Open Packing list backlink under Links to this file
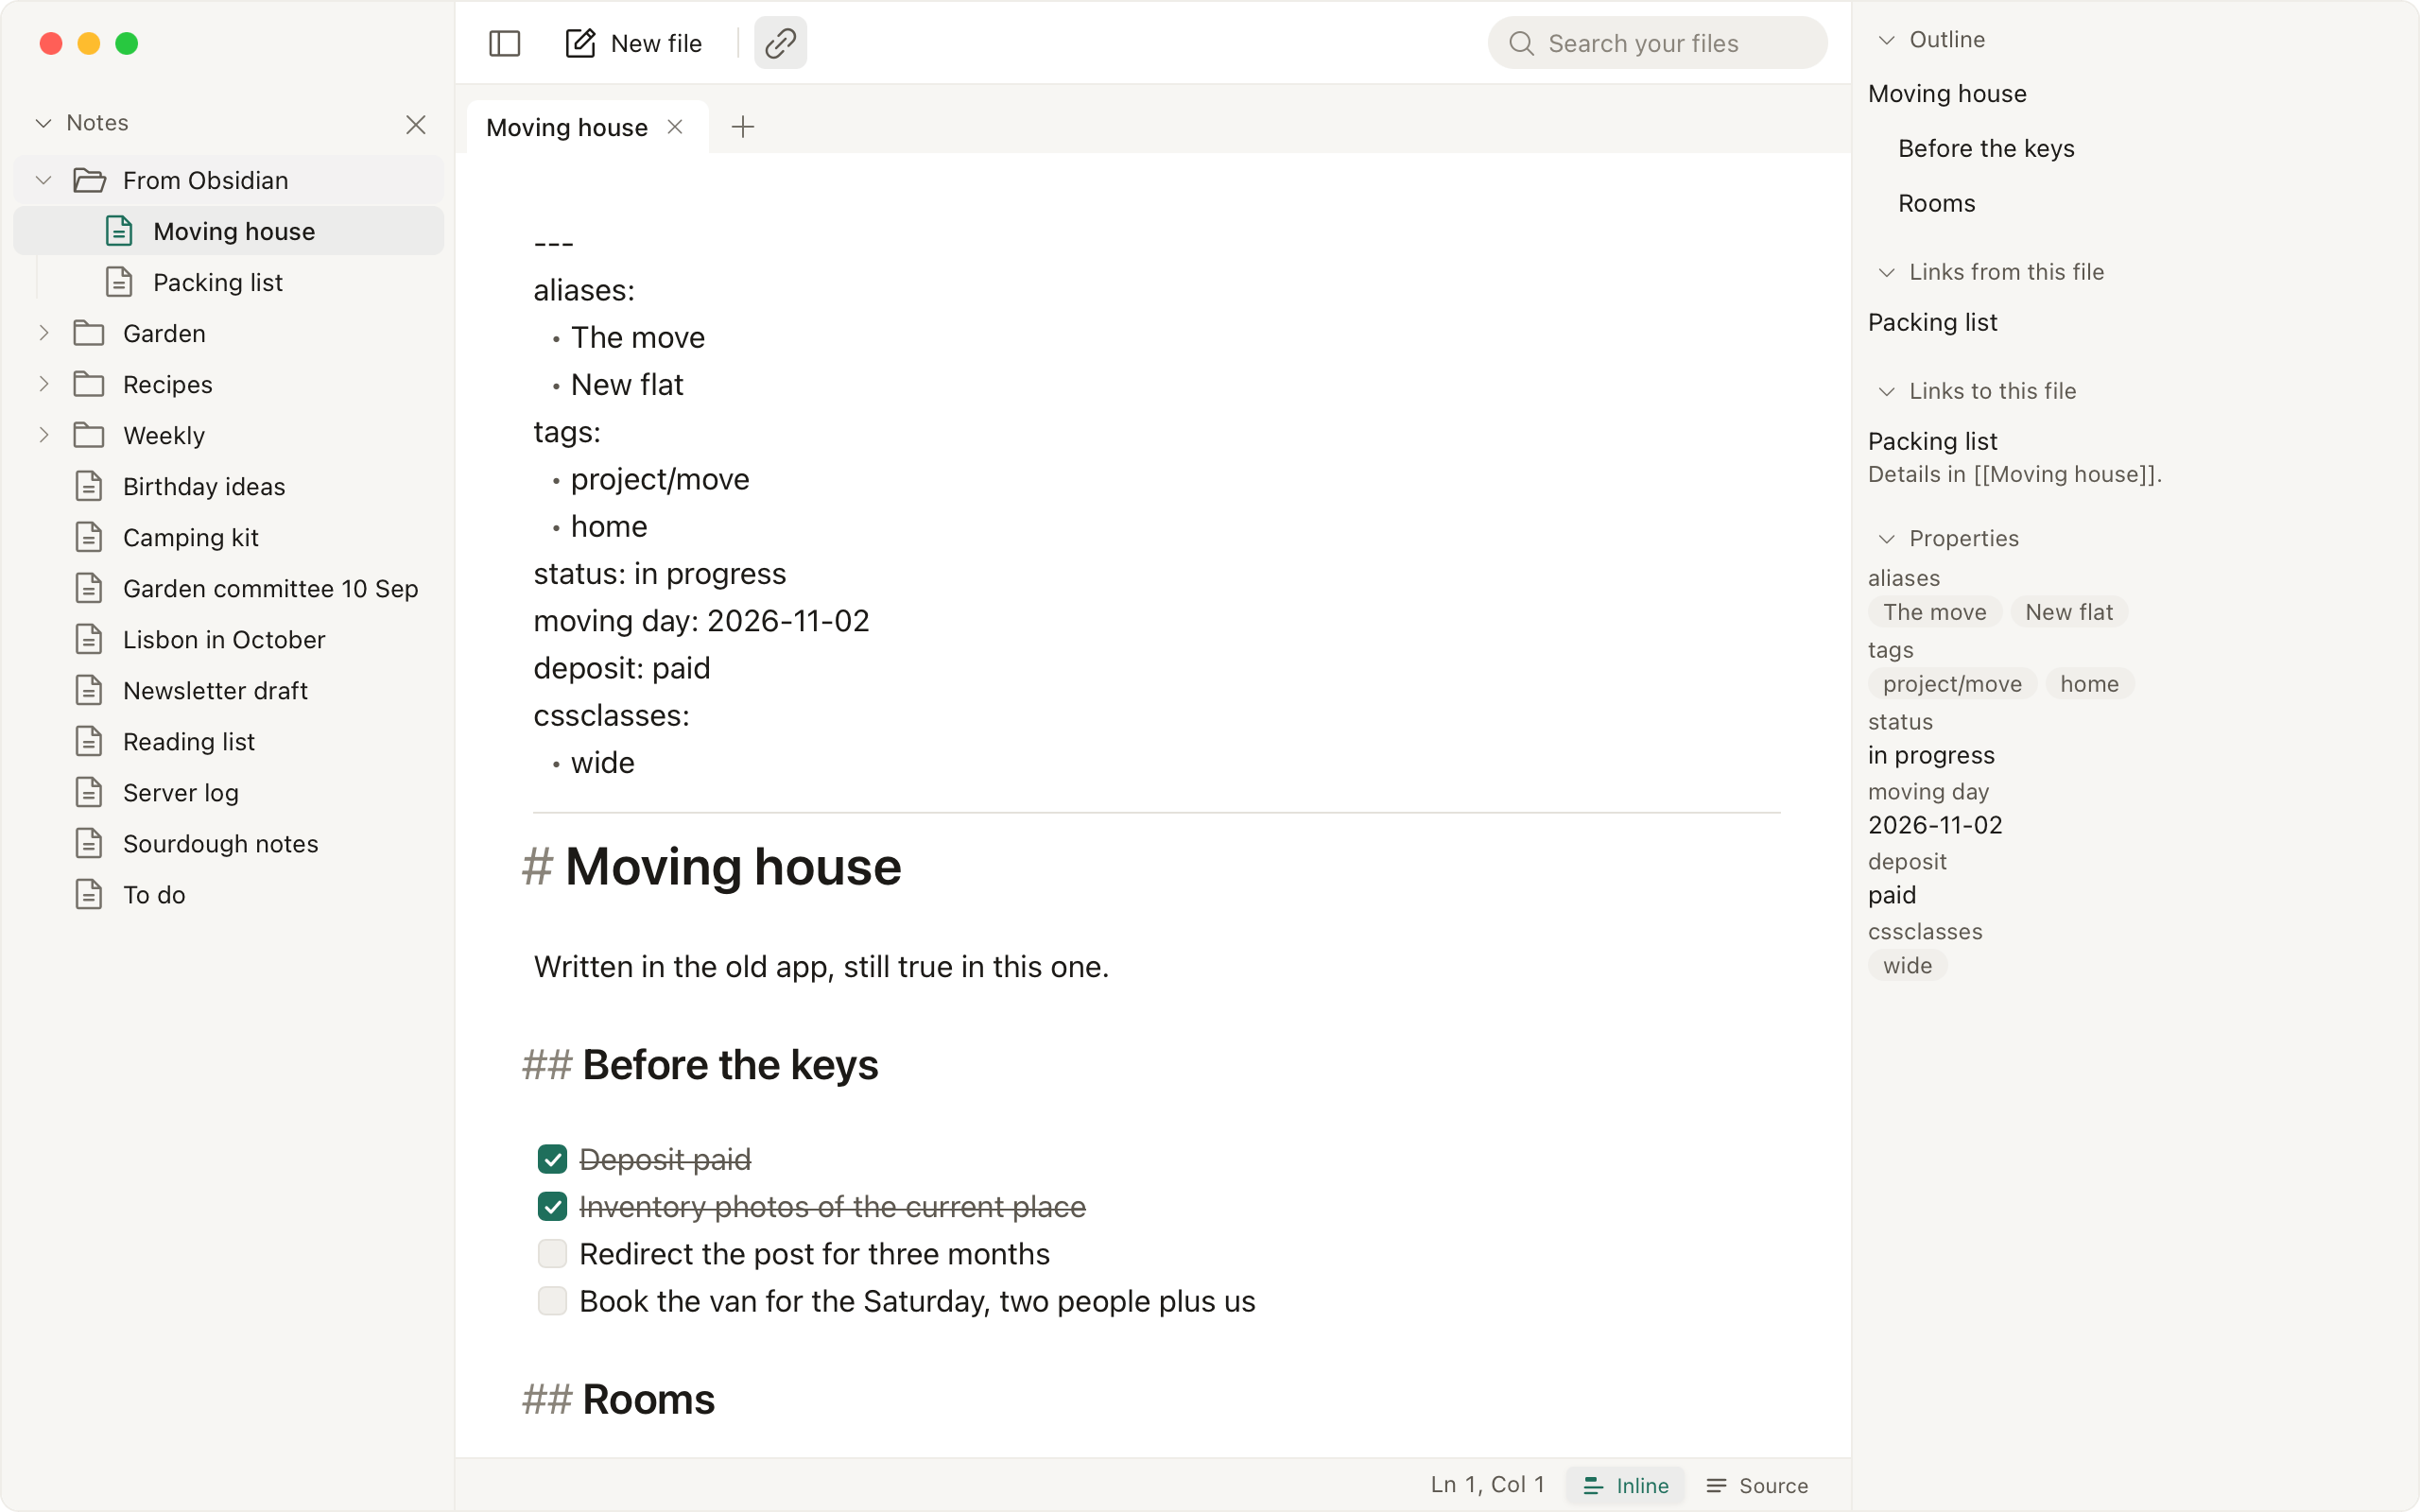This screenshot has height=1512, width=2420. [1932, 441]
